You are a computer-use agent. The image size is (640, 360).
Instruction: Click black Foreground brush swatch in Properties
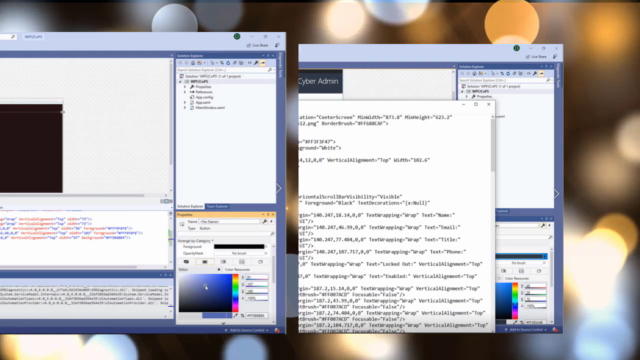click(x=239, y=247)
